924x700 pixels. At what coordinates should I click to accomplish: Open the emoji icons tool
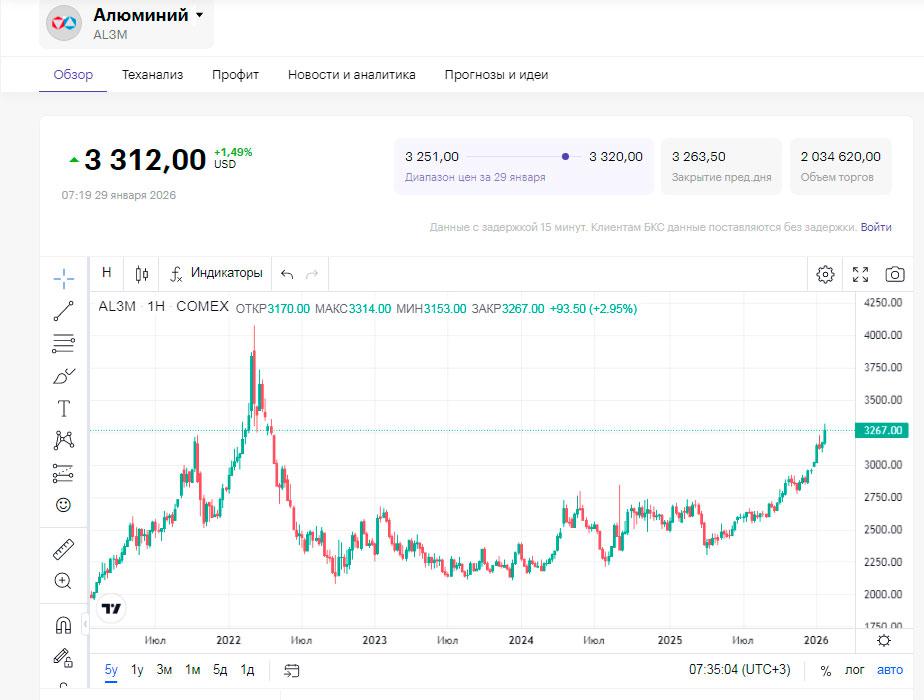tap(63, 505)
